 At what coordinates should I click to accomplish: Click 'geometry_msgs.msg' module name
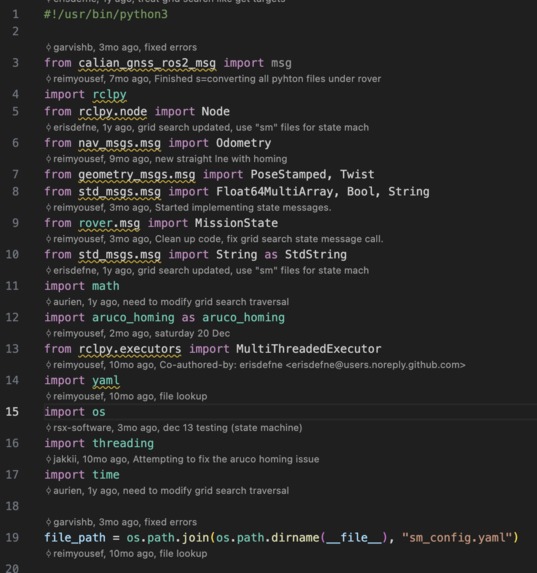click(137, 174)
